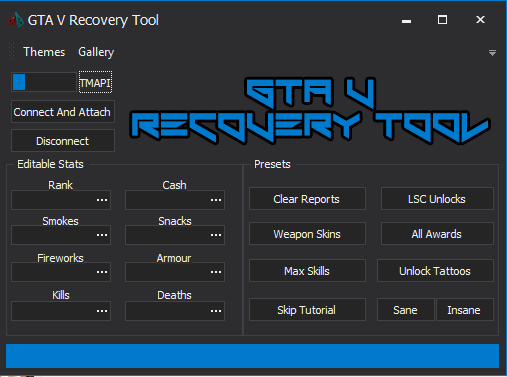Close the GTA V Recovery Tool window
Screen dimensions: 507x377
(480, 20)
